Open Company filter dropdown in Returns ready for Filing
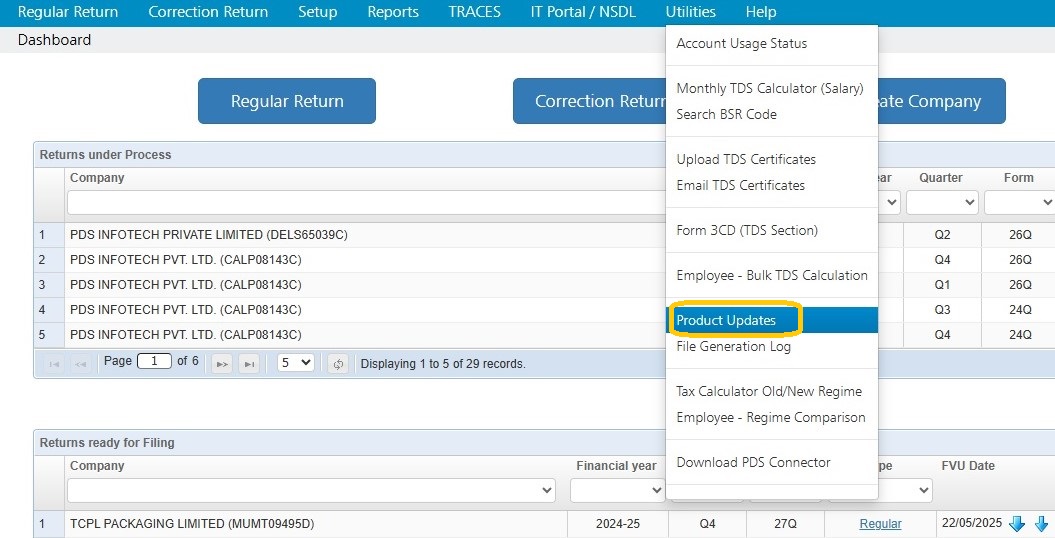The width and height of the screenshot is (1055, 538). (x=311, y=490)
